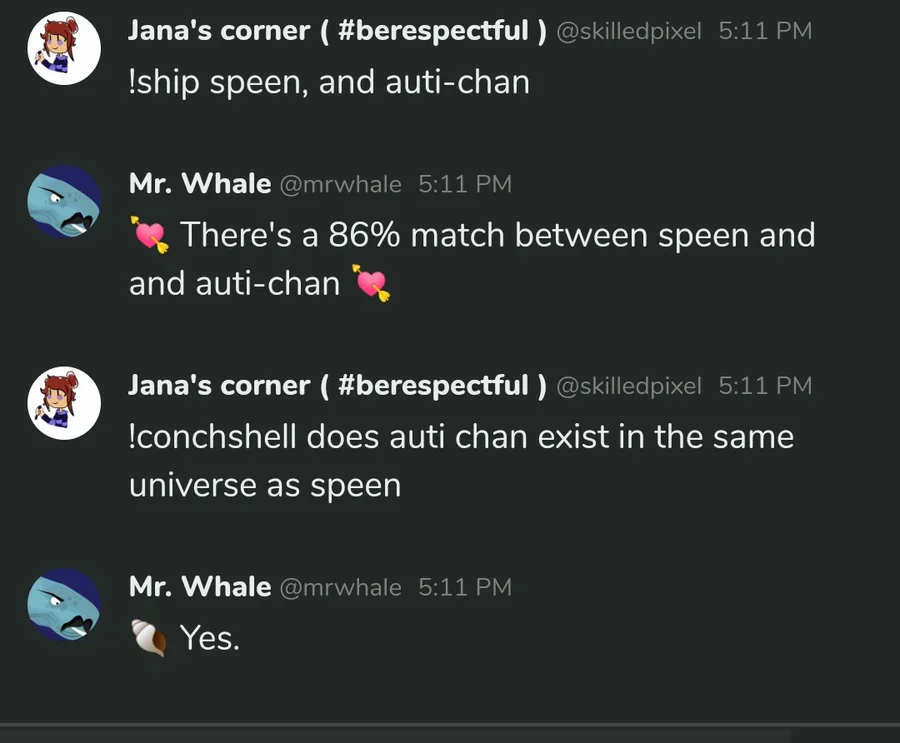Screen dimensions: 900x743
Task: Click the conch shell emoji before Yes
Action: click(149, 637)
